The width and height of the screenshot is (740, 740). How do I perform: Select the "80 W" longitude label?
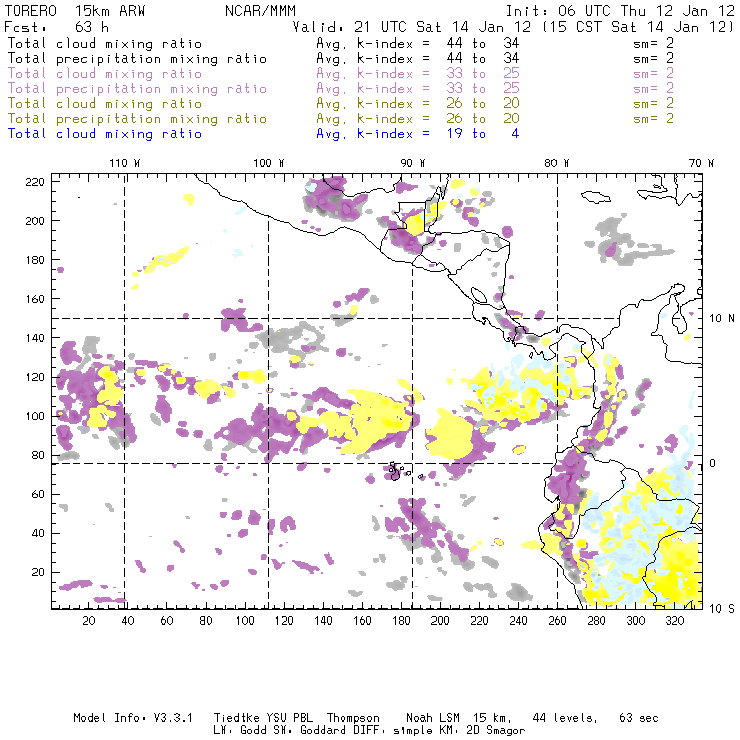click(x=557, y=163)
